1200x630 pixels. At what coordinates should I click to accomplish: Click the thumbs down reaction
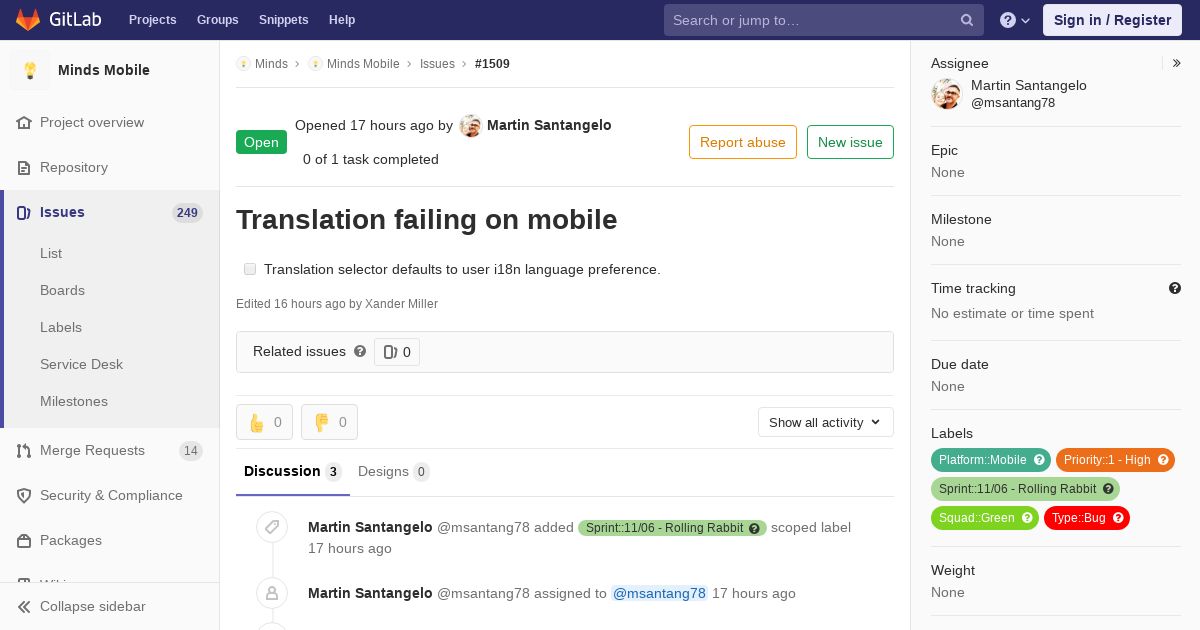[x=329, y=422]
